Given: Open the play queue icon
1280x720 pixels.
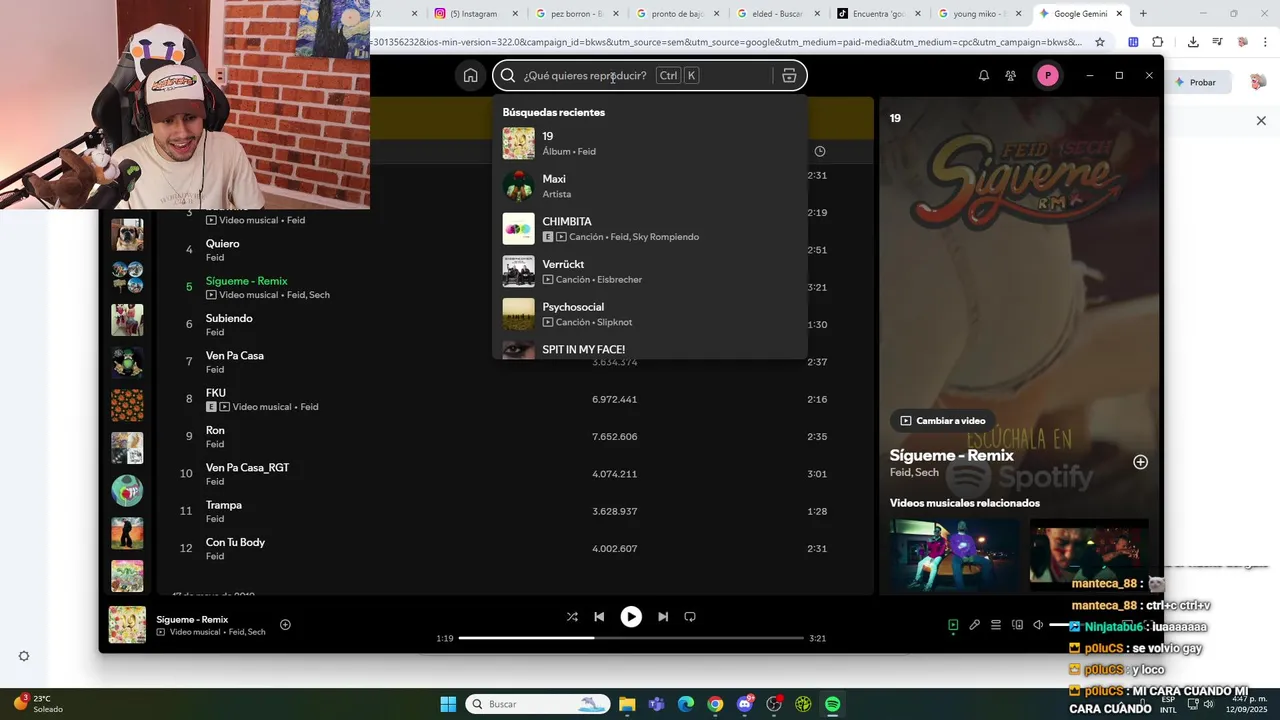Looking at the screenshot, I should 996,625.
